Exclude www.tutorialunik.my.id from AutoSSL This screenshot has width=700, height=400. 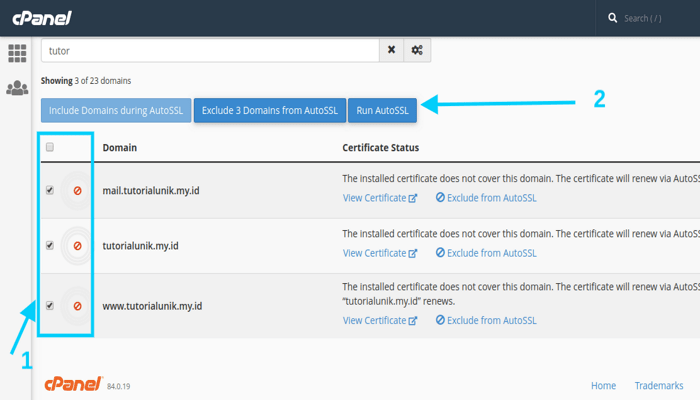486,321
